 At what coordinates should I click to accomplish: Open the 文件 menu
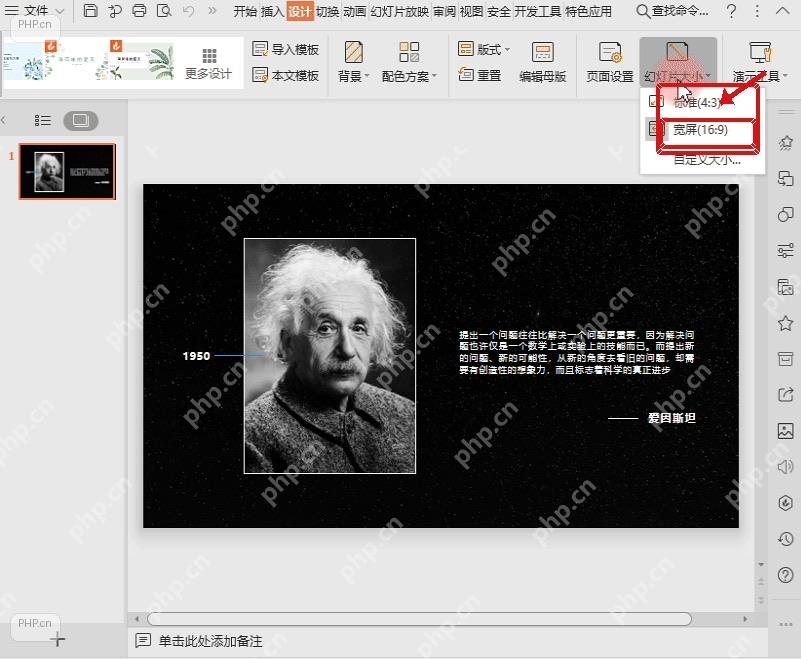36,11
